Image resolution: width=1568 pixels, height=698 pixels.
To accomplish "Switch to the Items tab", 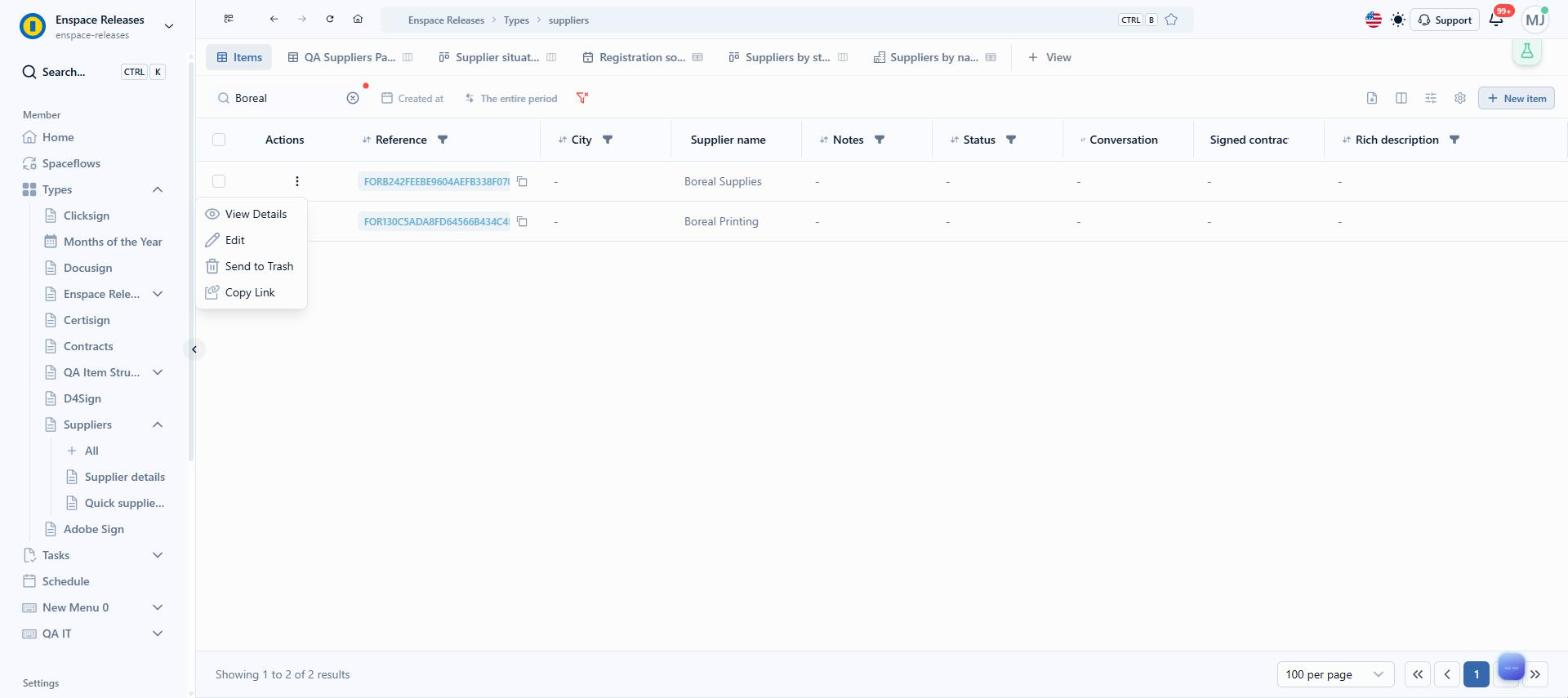I will tap(239, 57).
